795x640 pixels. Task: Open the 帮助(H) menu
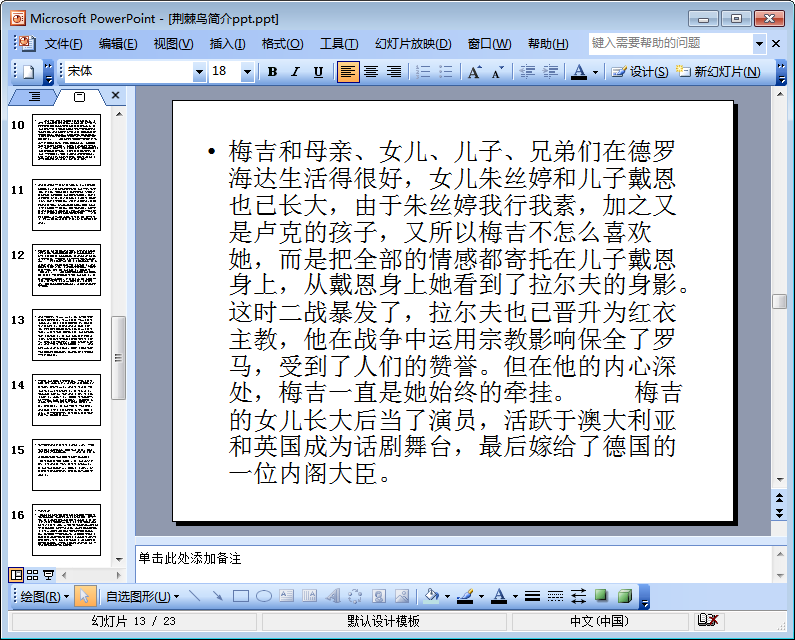(x=548, y=44)
